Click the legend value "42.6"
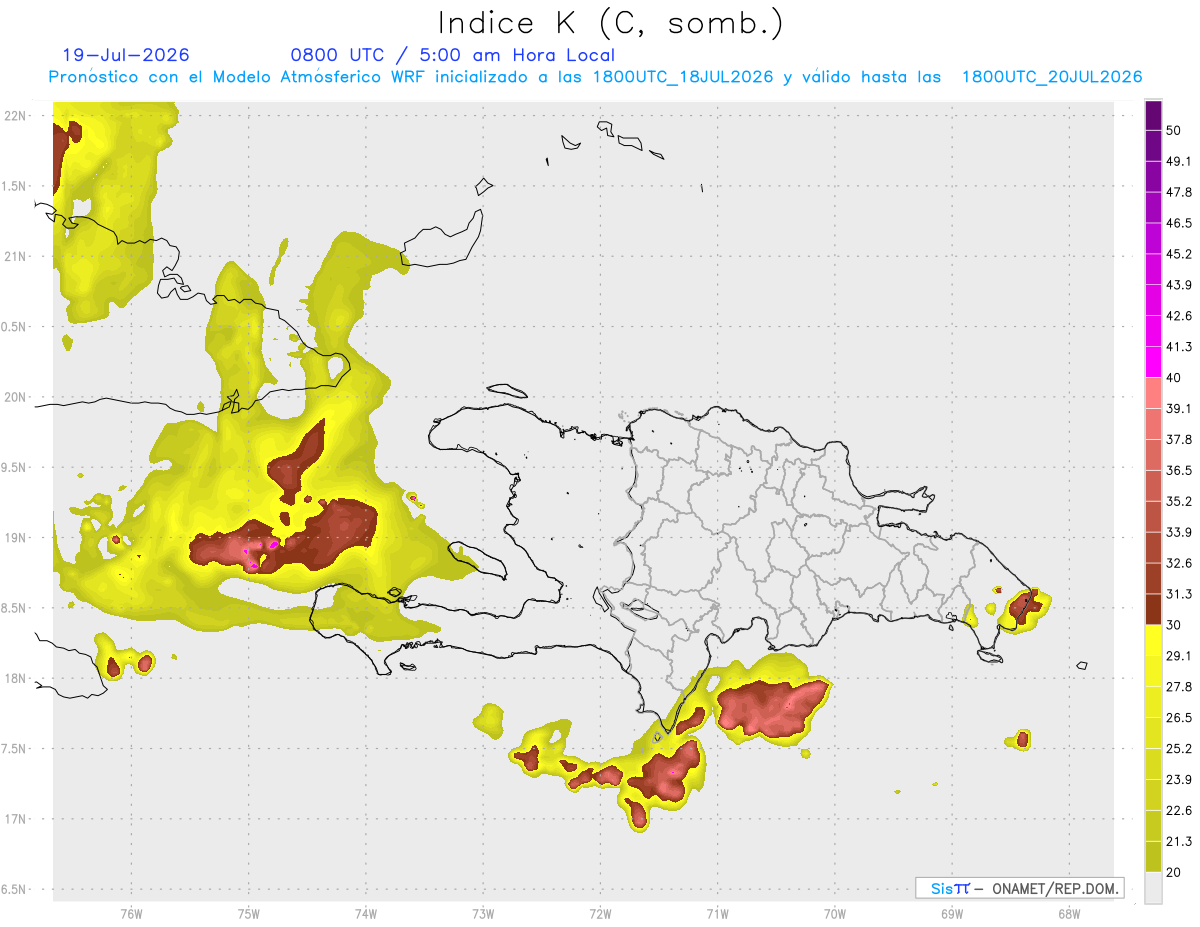This screenshot has height=927, width=1200. 1178,316
